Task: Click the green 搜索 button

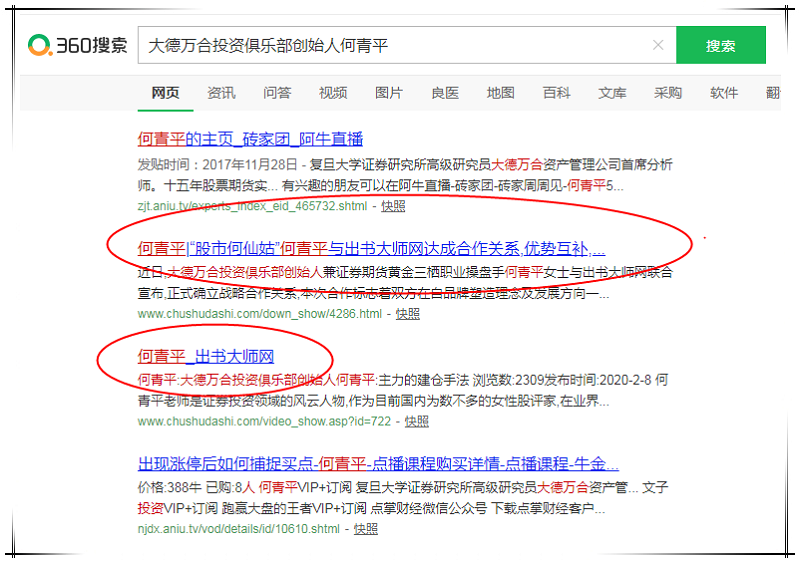Action: coord(720,46)
